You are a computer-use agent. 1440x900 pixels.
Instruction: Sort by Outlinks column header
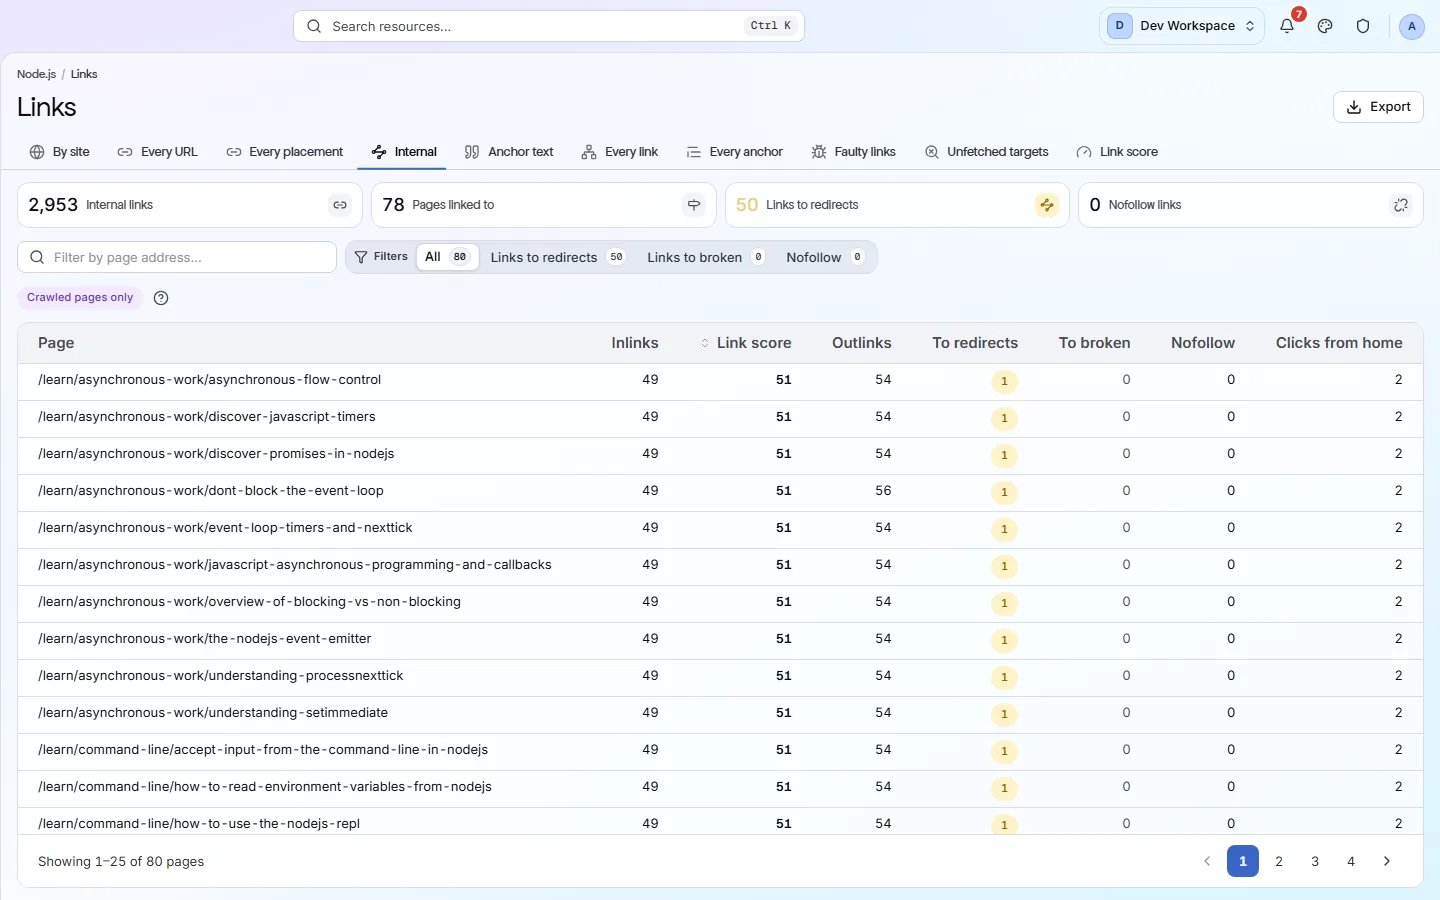861,343
